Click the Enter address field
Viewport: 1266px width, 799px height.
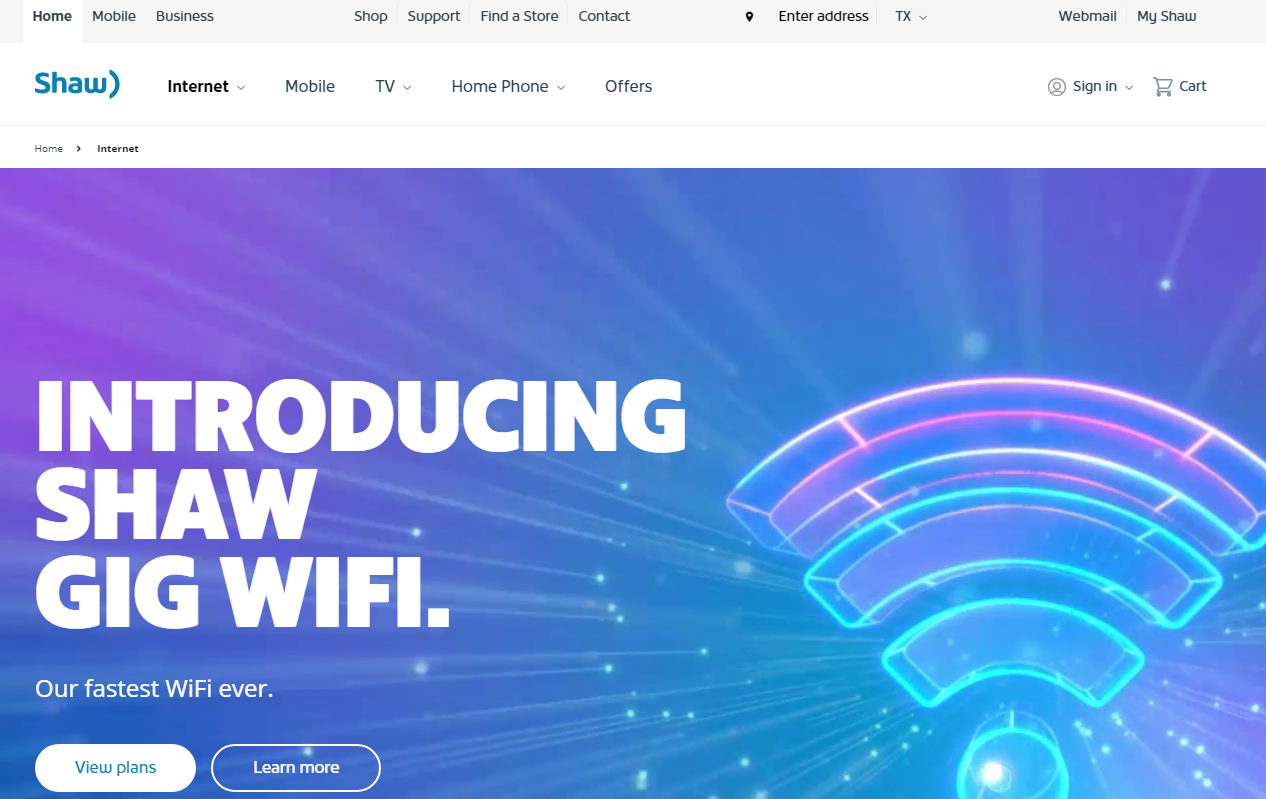click(824, 17)
